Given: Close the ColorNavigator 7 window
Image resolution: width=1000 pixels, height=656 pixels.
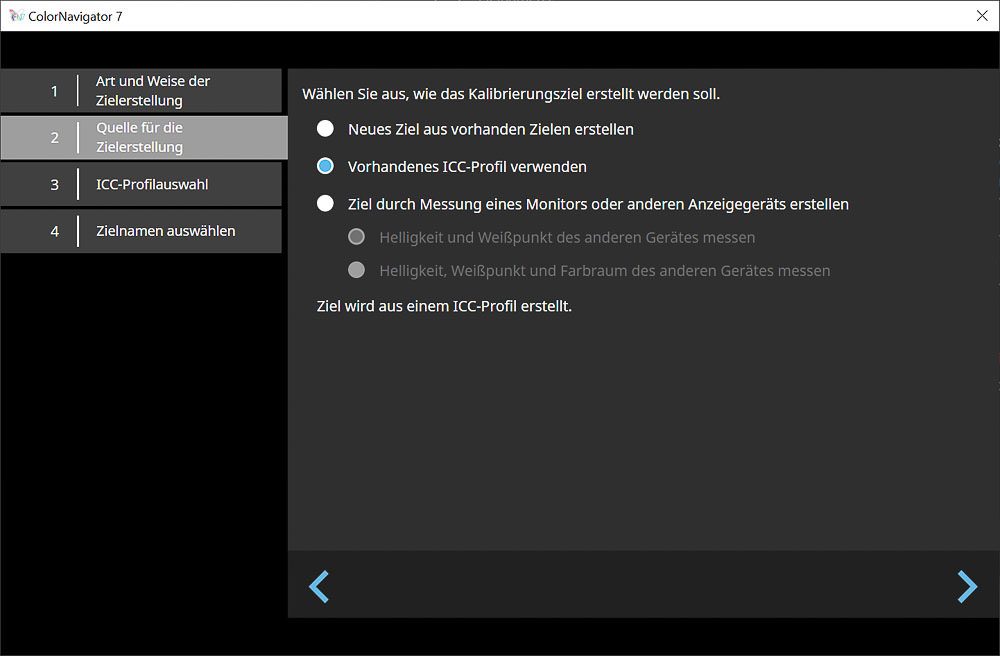Looking at the screenshot, I should (981, 16).
